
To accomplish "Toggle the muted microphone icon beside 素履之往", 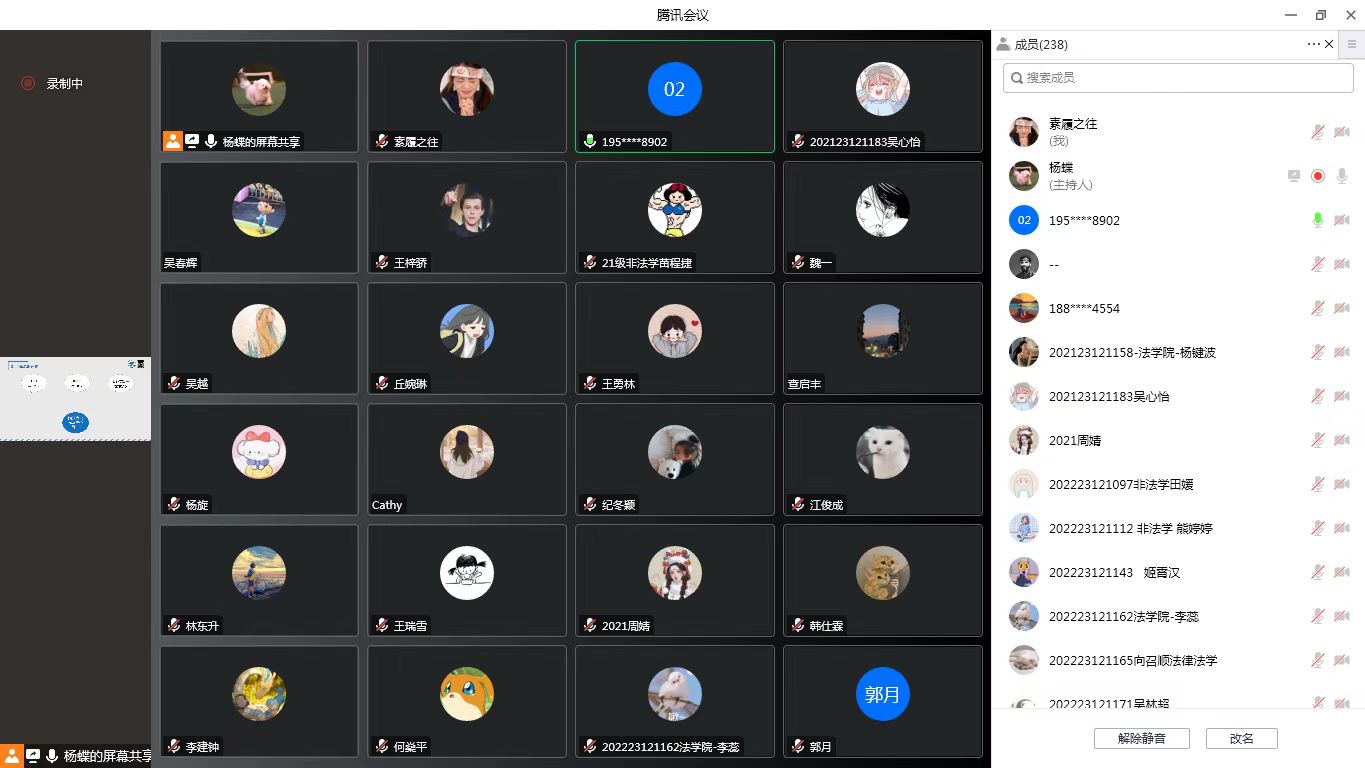I will pyautogui.click(x=1318, y=132).
